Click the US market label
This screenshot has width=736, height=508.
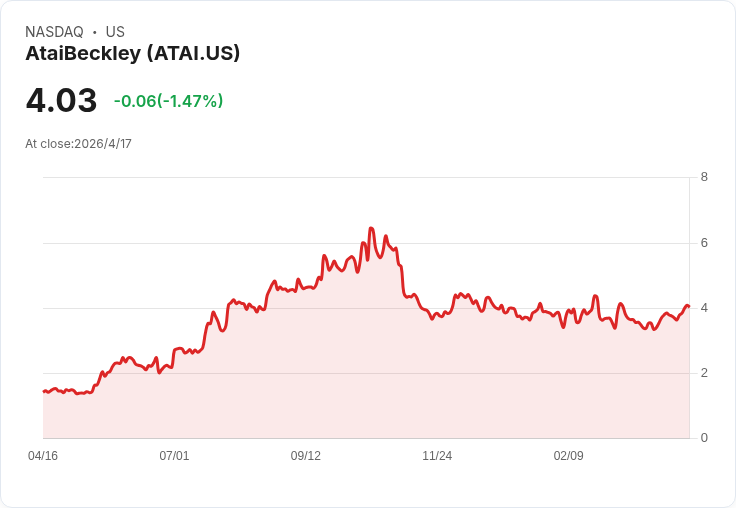[115, 32]
